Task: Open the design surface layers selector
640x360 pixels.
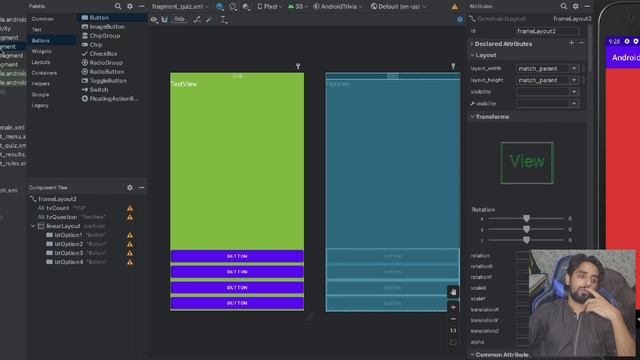Action: [220, 6]
